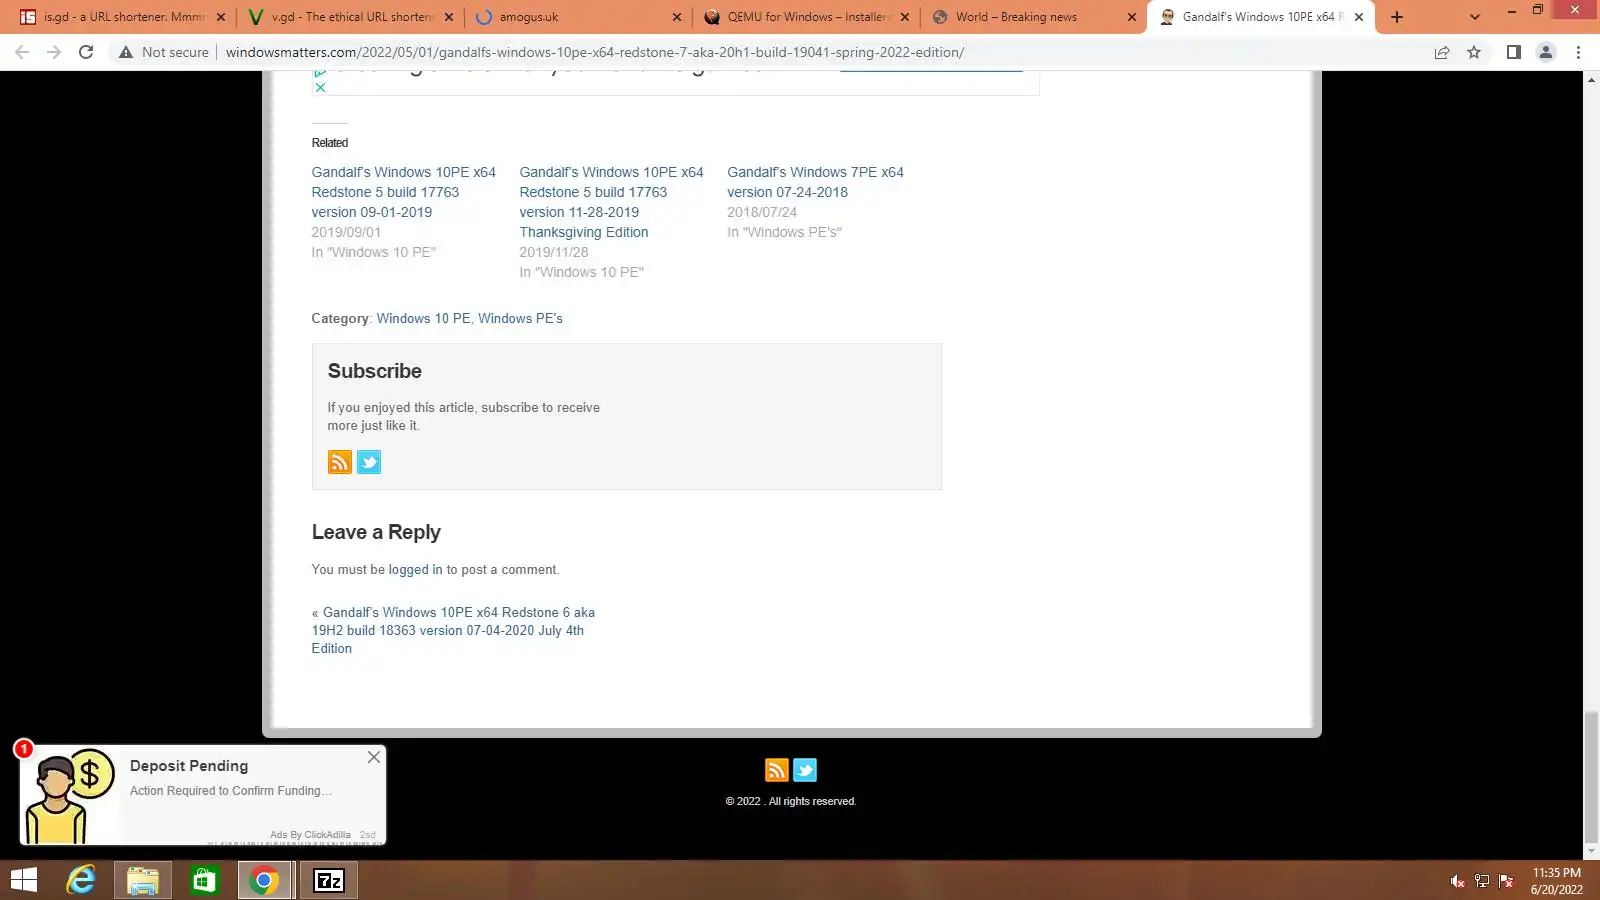The image size is (1600, 900).
Task: Close the Deposit Pending ad popup
Action: coord(374,757)
